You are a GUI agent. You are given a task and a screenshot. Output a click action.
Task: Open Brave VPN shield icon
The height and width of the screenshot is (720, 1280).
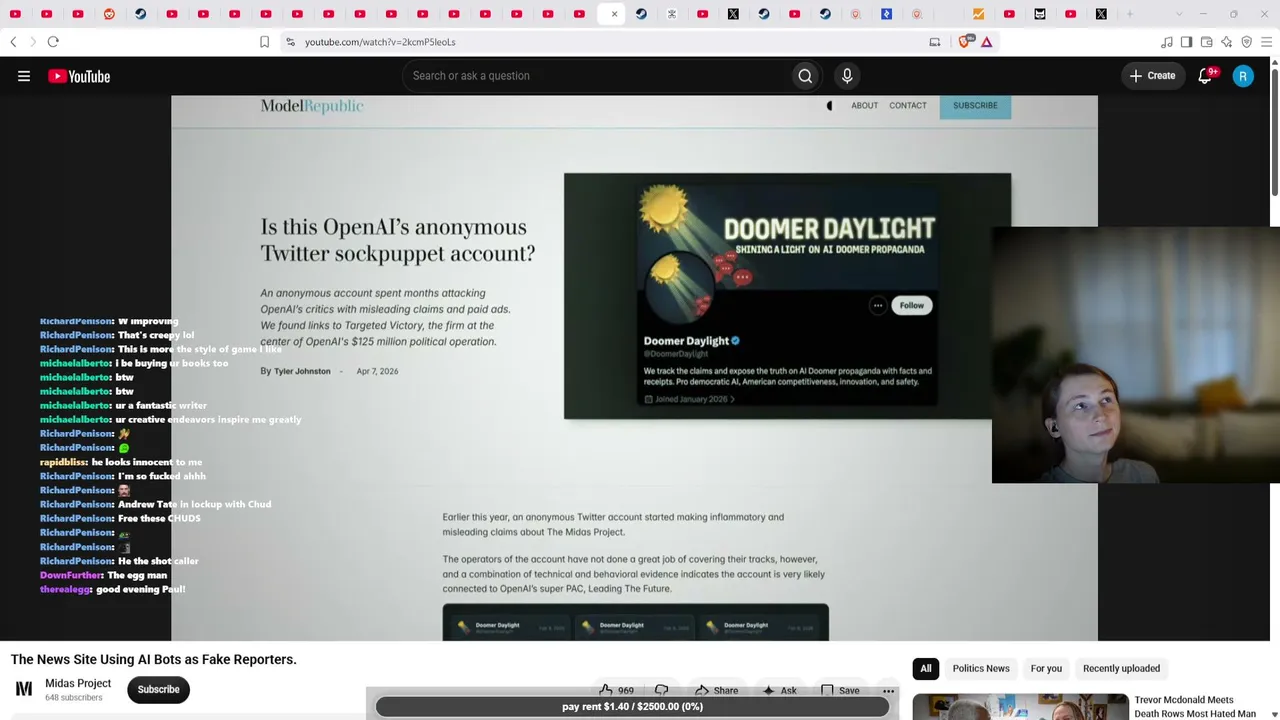[x=1247, y=42]
